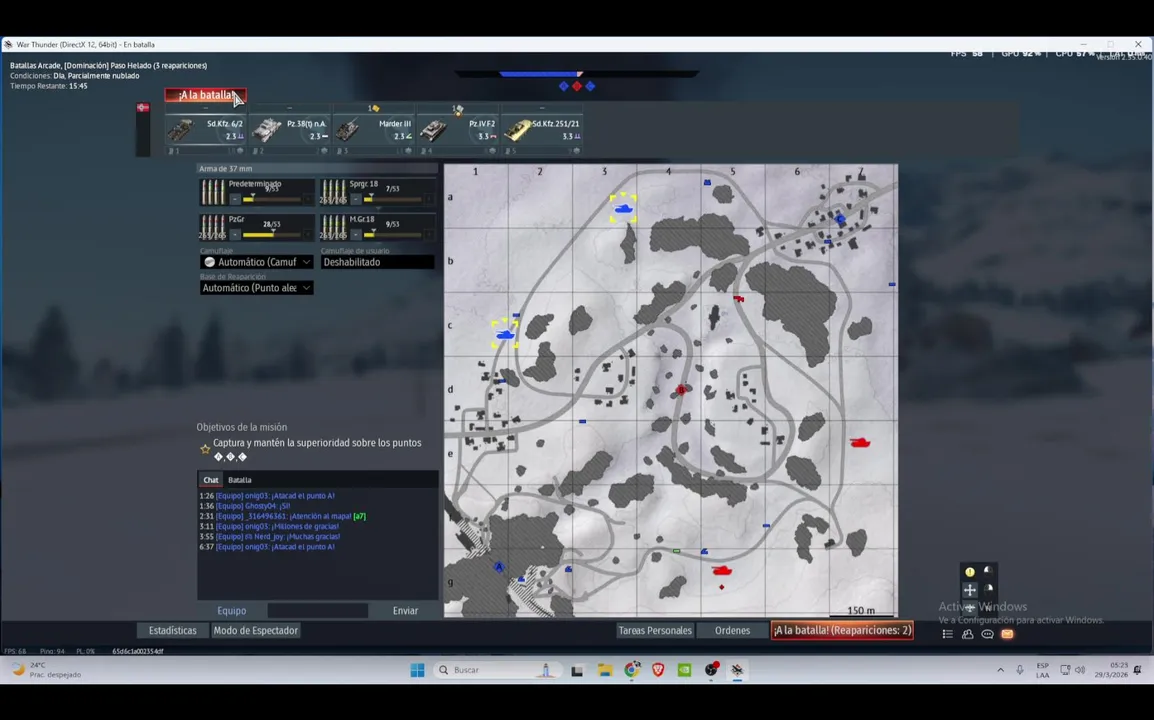
Task: Adjust the Predeterminado ammo slider
Action: [272, 199]
